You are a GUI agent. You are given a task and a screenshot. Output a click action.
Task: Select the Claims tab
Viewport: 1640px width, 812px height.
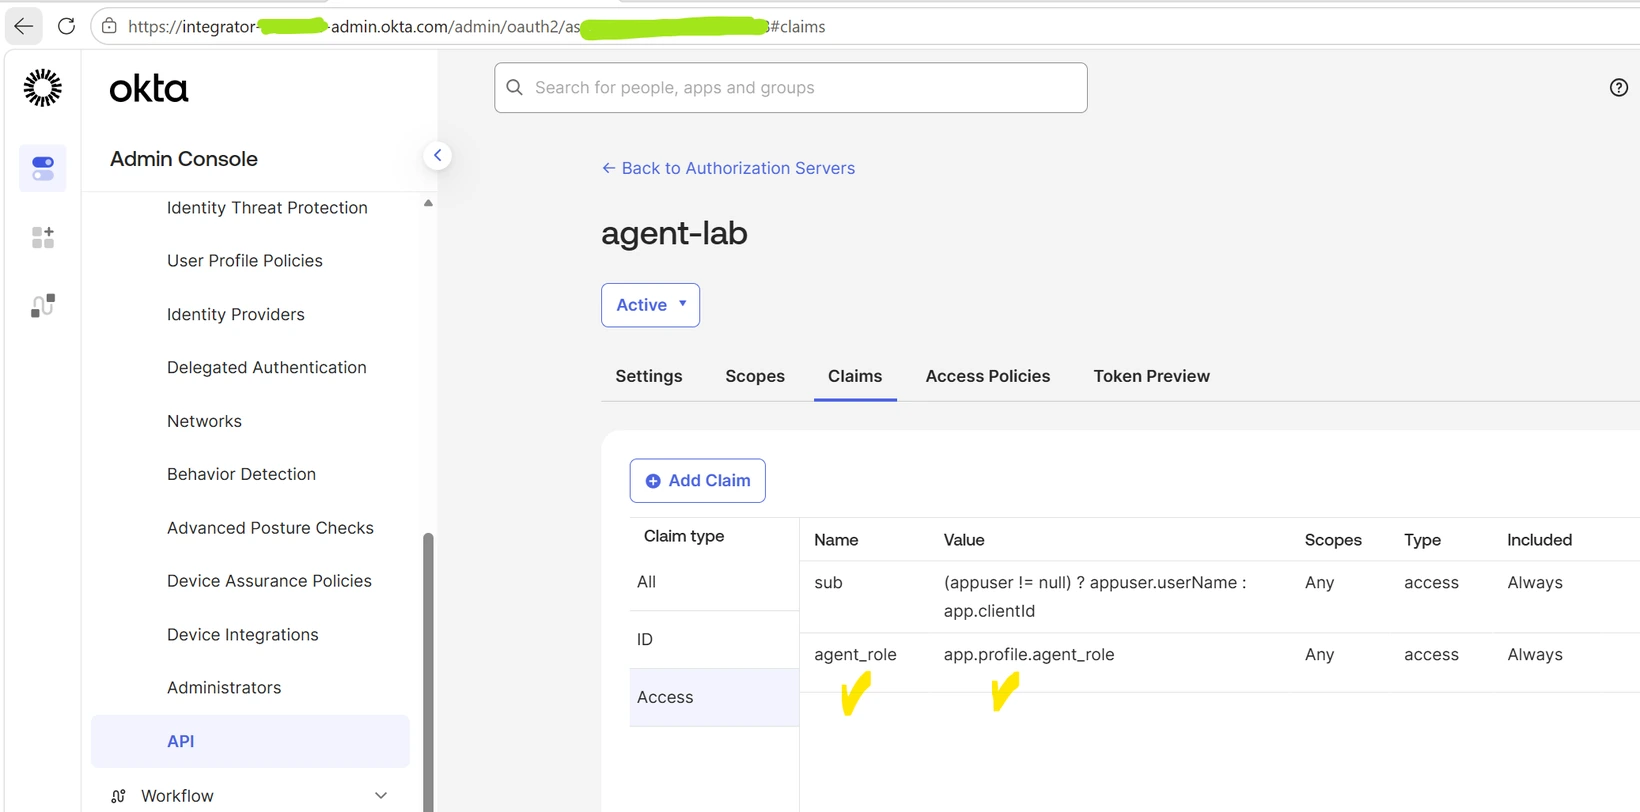click(x=855, y=376)
